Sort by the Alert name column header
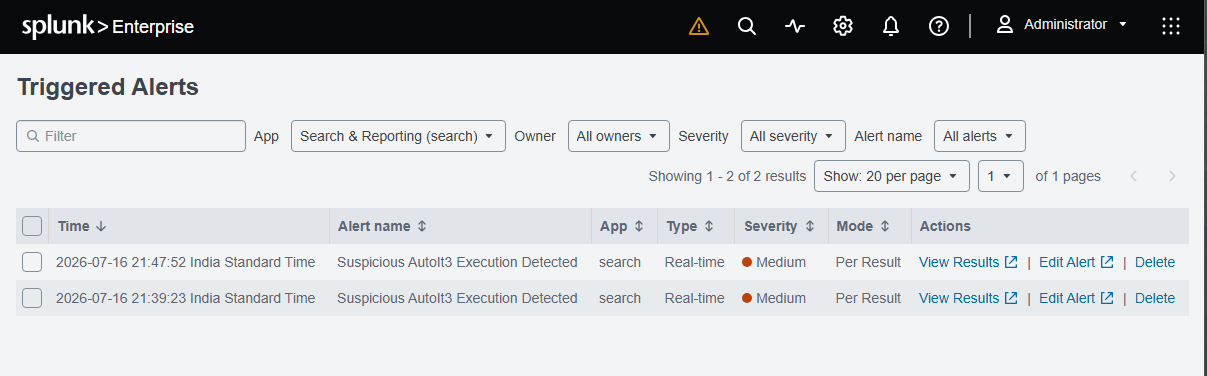 (383, 226)
